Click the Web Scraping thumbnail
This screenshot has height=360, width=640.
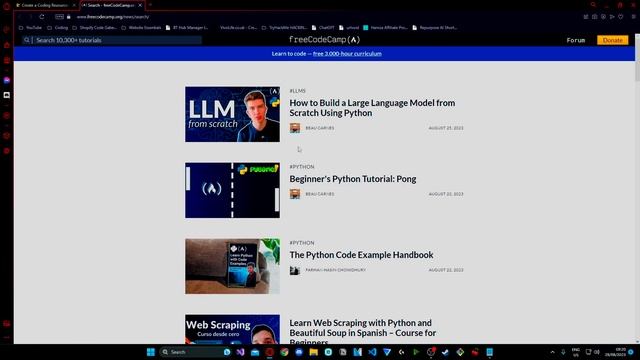(x=233, y=329)
